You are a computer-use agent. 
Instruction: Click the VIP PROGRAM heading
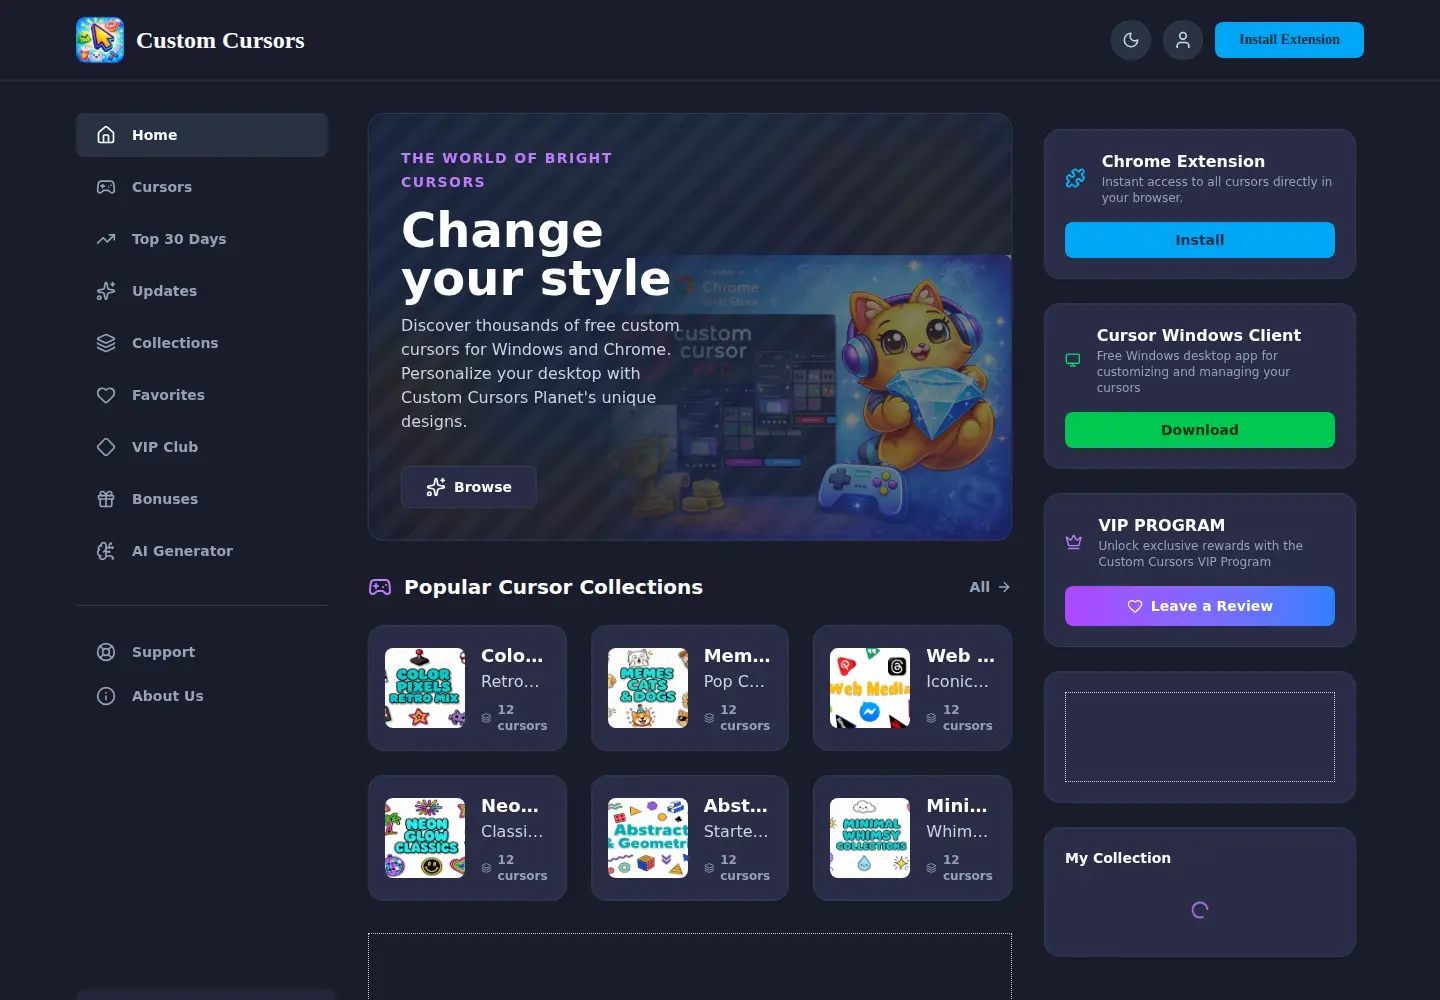1162,525
